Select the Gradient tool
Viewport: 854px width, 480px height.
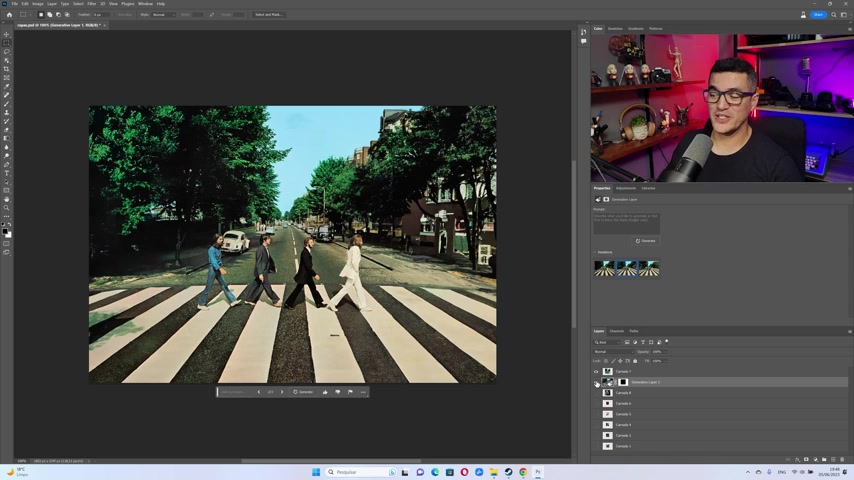[7, 138]
